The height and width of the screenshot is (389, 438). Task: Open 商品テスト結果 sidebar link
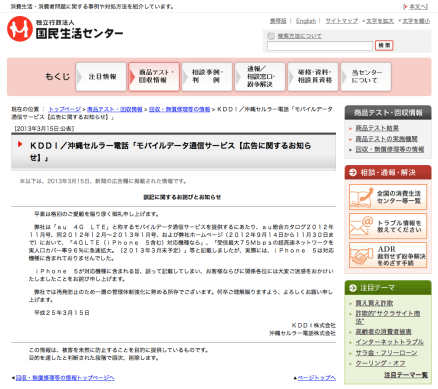[x=377, y=128]
